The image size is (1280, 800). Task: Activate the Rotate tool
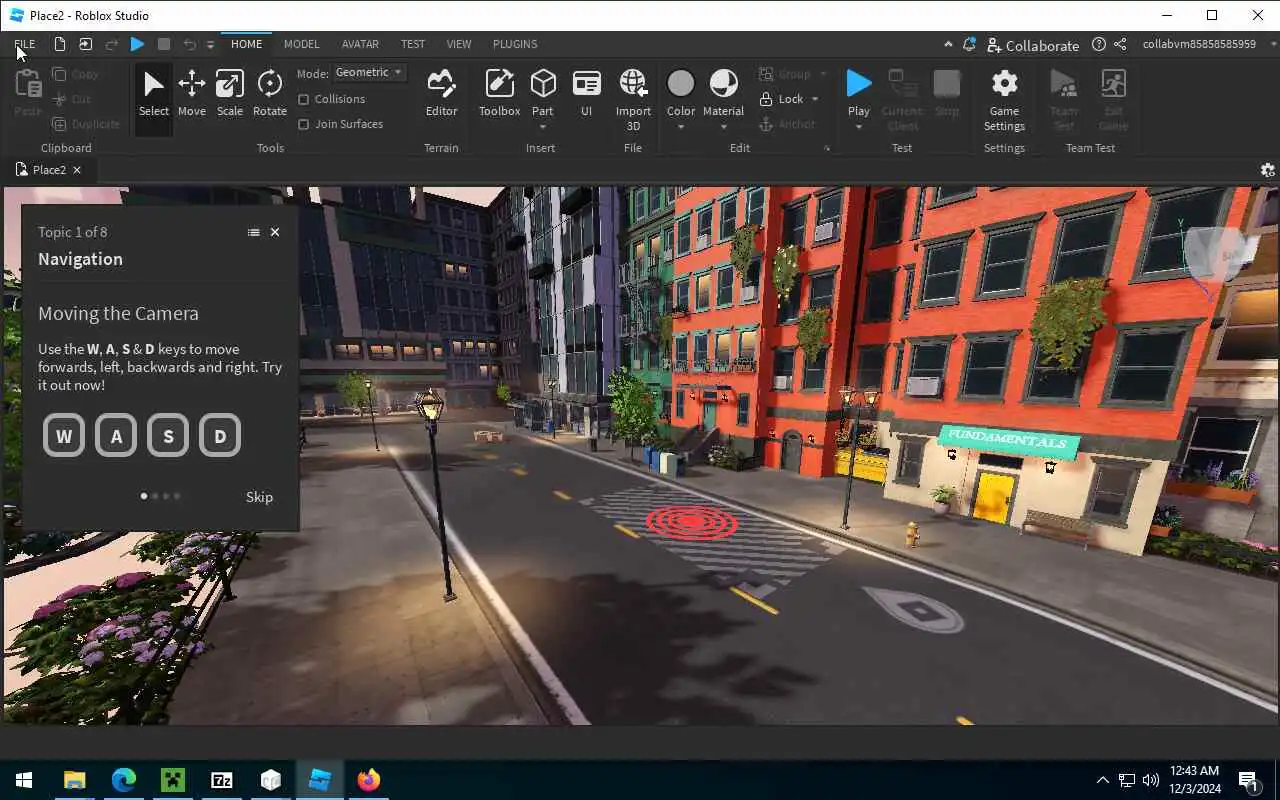pyautogui.click(x=269, y=93)
